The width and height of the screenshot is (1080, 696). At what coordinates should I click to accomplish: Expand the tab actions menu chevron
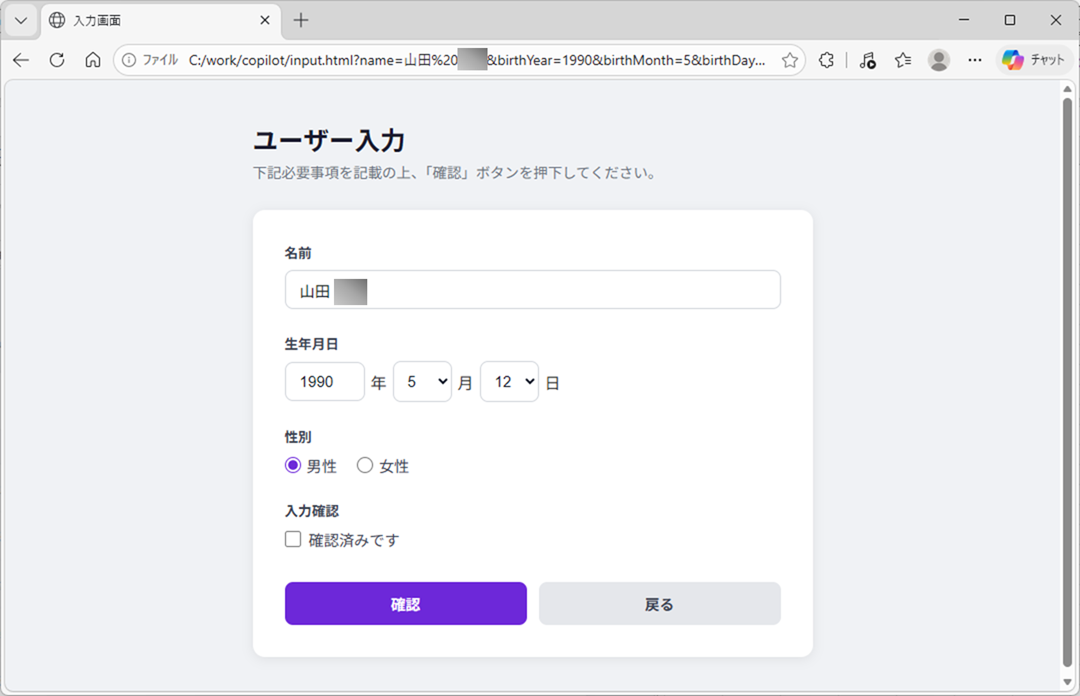point(21,20)
